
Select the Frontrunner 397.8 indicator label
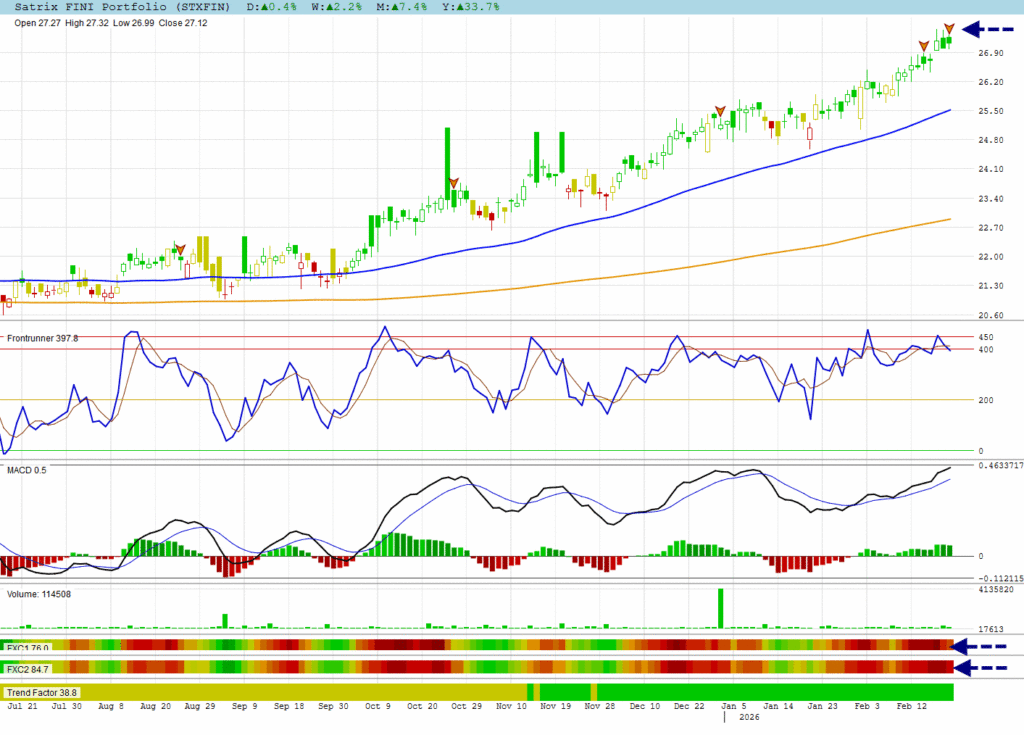tap(42, 339)
